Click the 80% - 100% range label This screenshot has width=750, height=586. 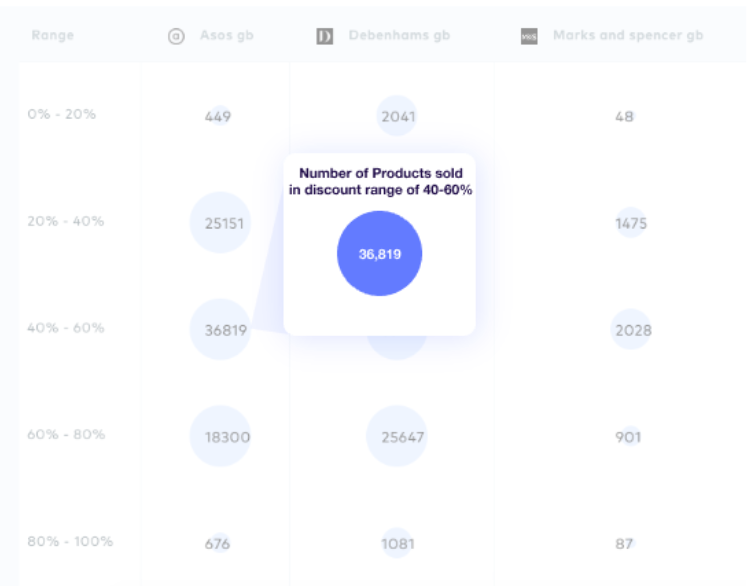(70, 542)
